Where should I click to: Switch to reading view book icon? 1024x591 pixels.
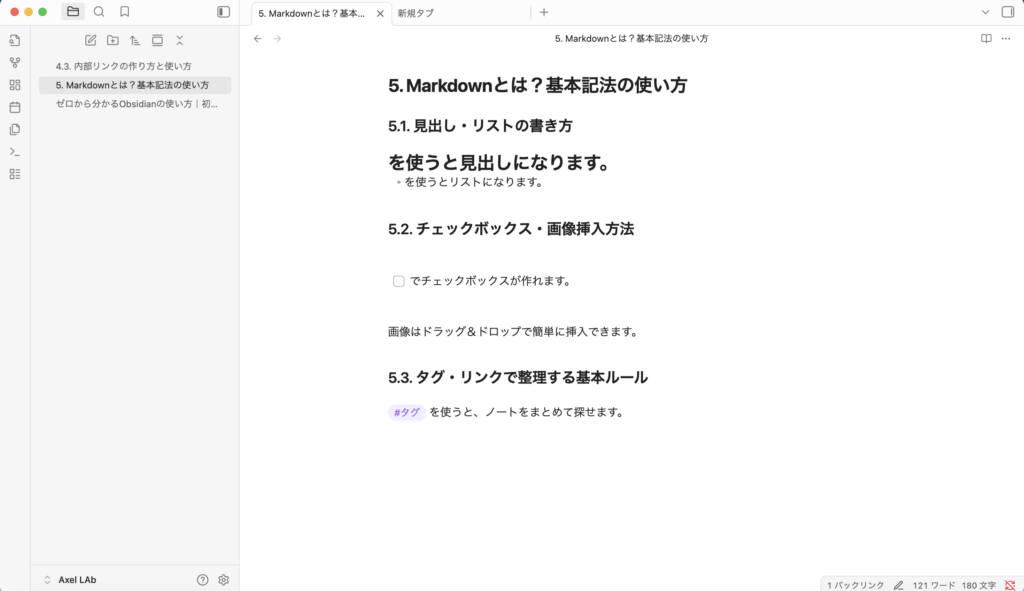click(x=986, y=38)
